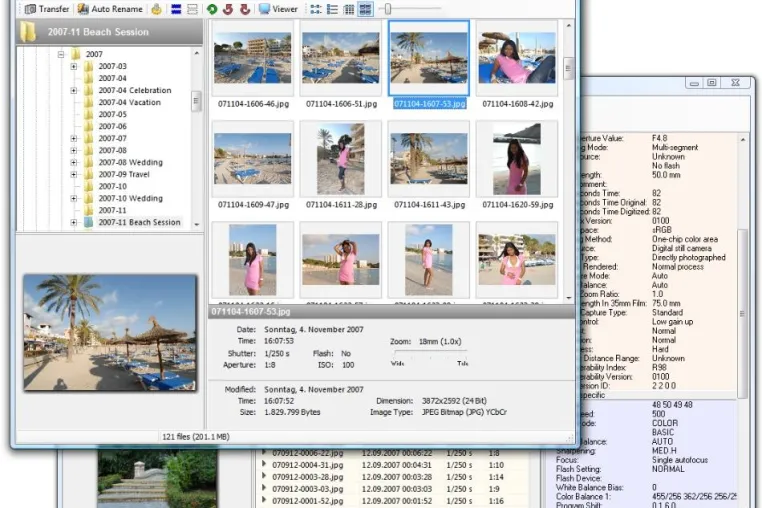Select thumbnail image of 071104-1620-59.jpg
The height and width of the screenshot is (508, 762).
517,158
